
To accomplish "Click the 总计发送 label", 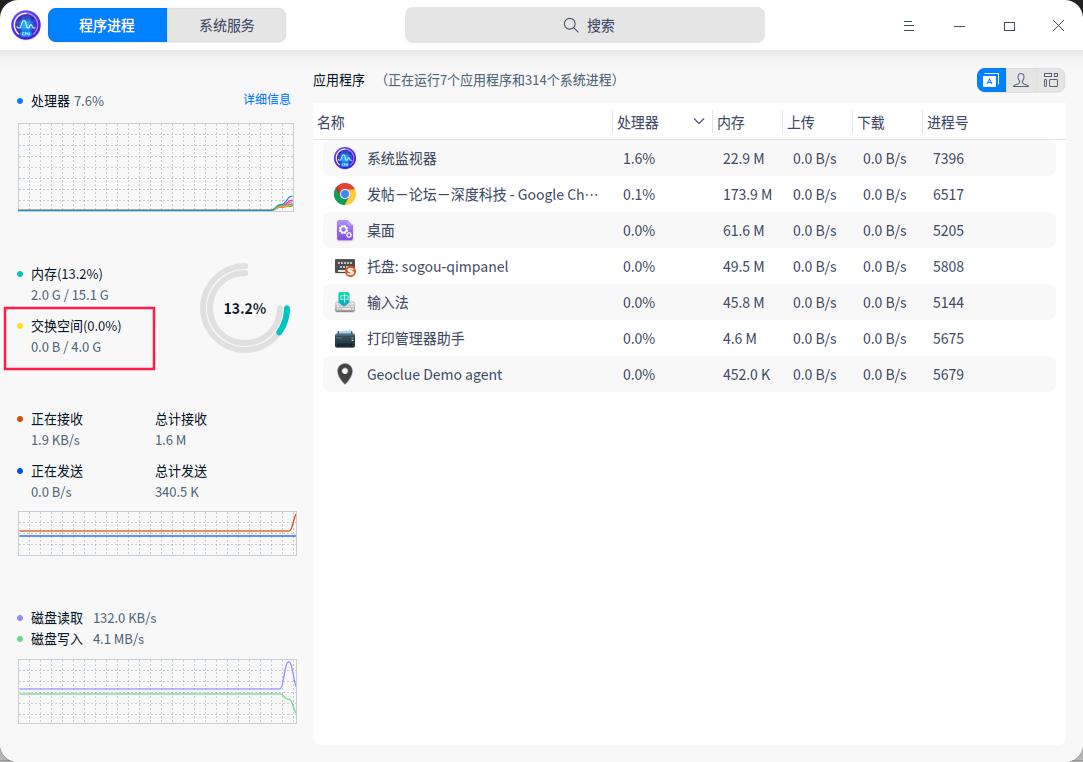I will tap(181, 471).
